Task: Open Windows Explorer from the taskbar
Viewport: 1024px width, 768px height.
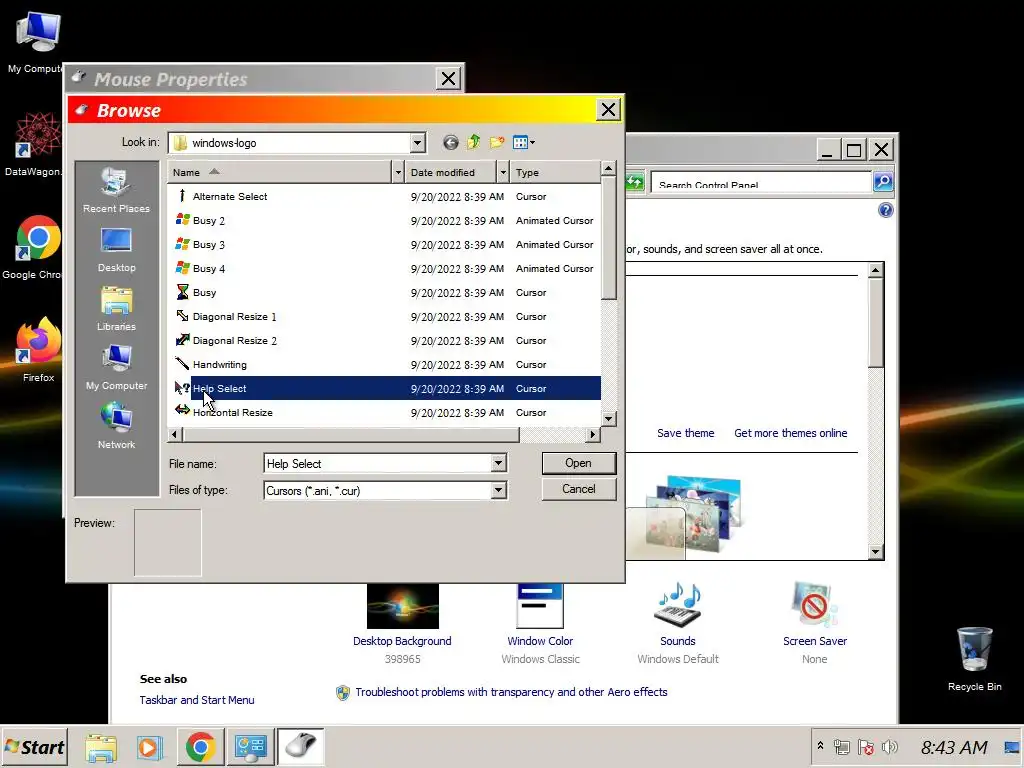Action: [x=101, y=747]
